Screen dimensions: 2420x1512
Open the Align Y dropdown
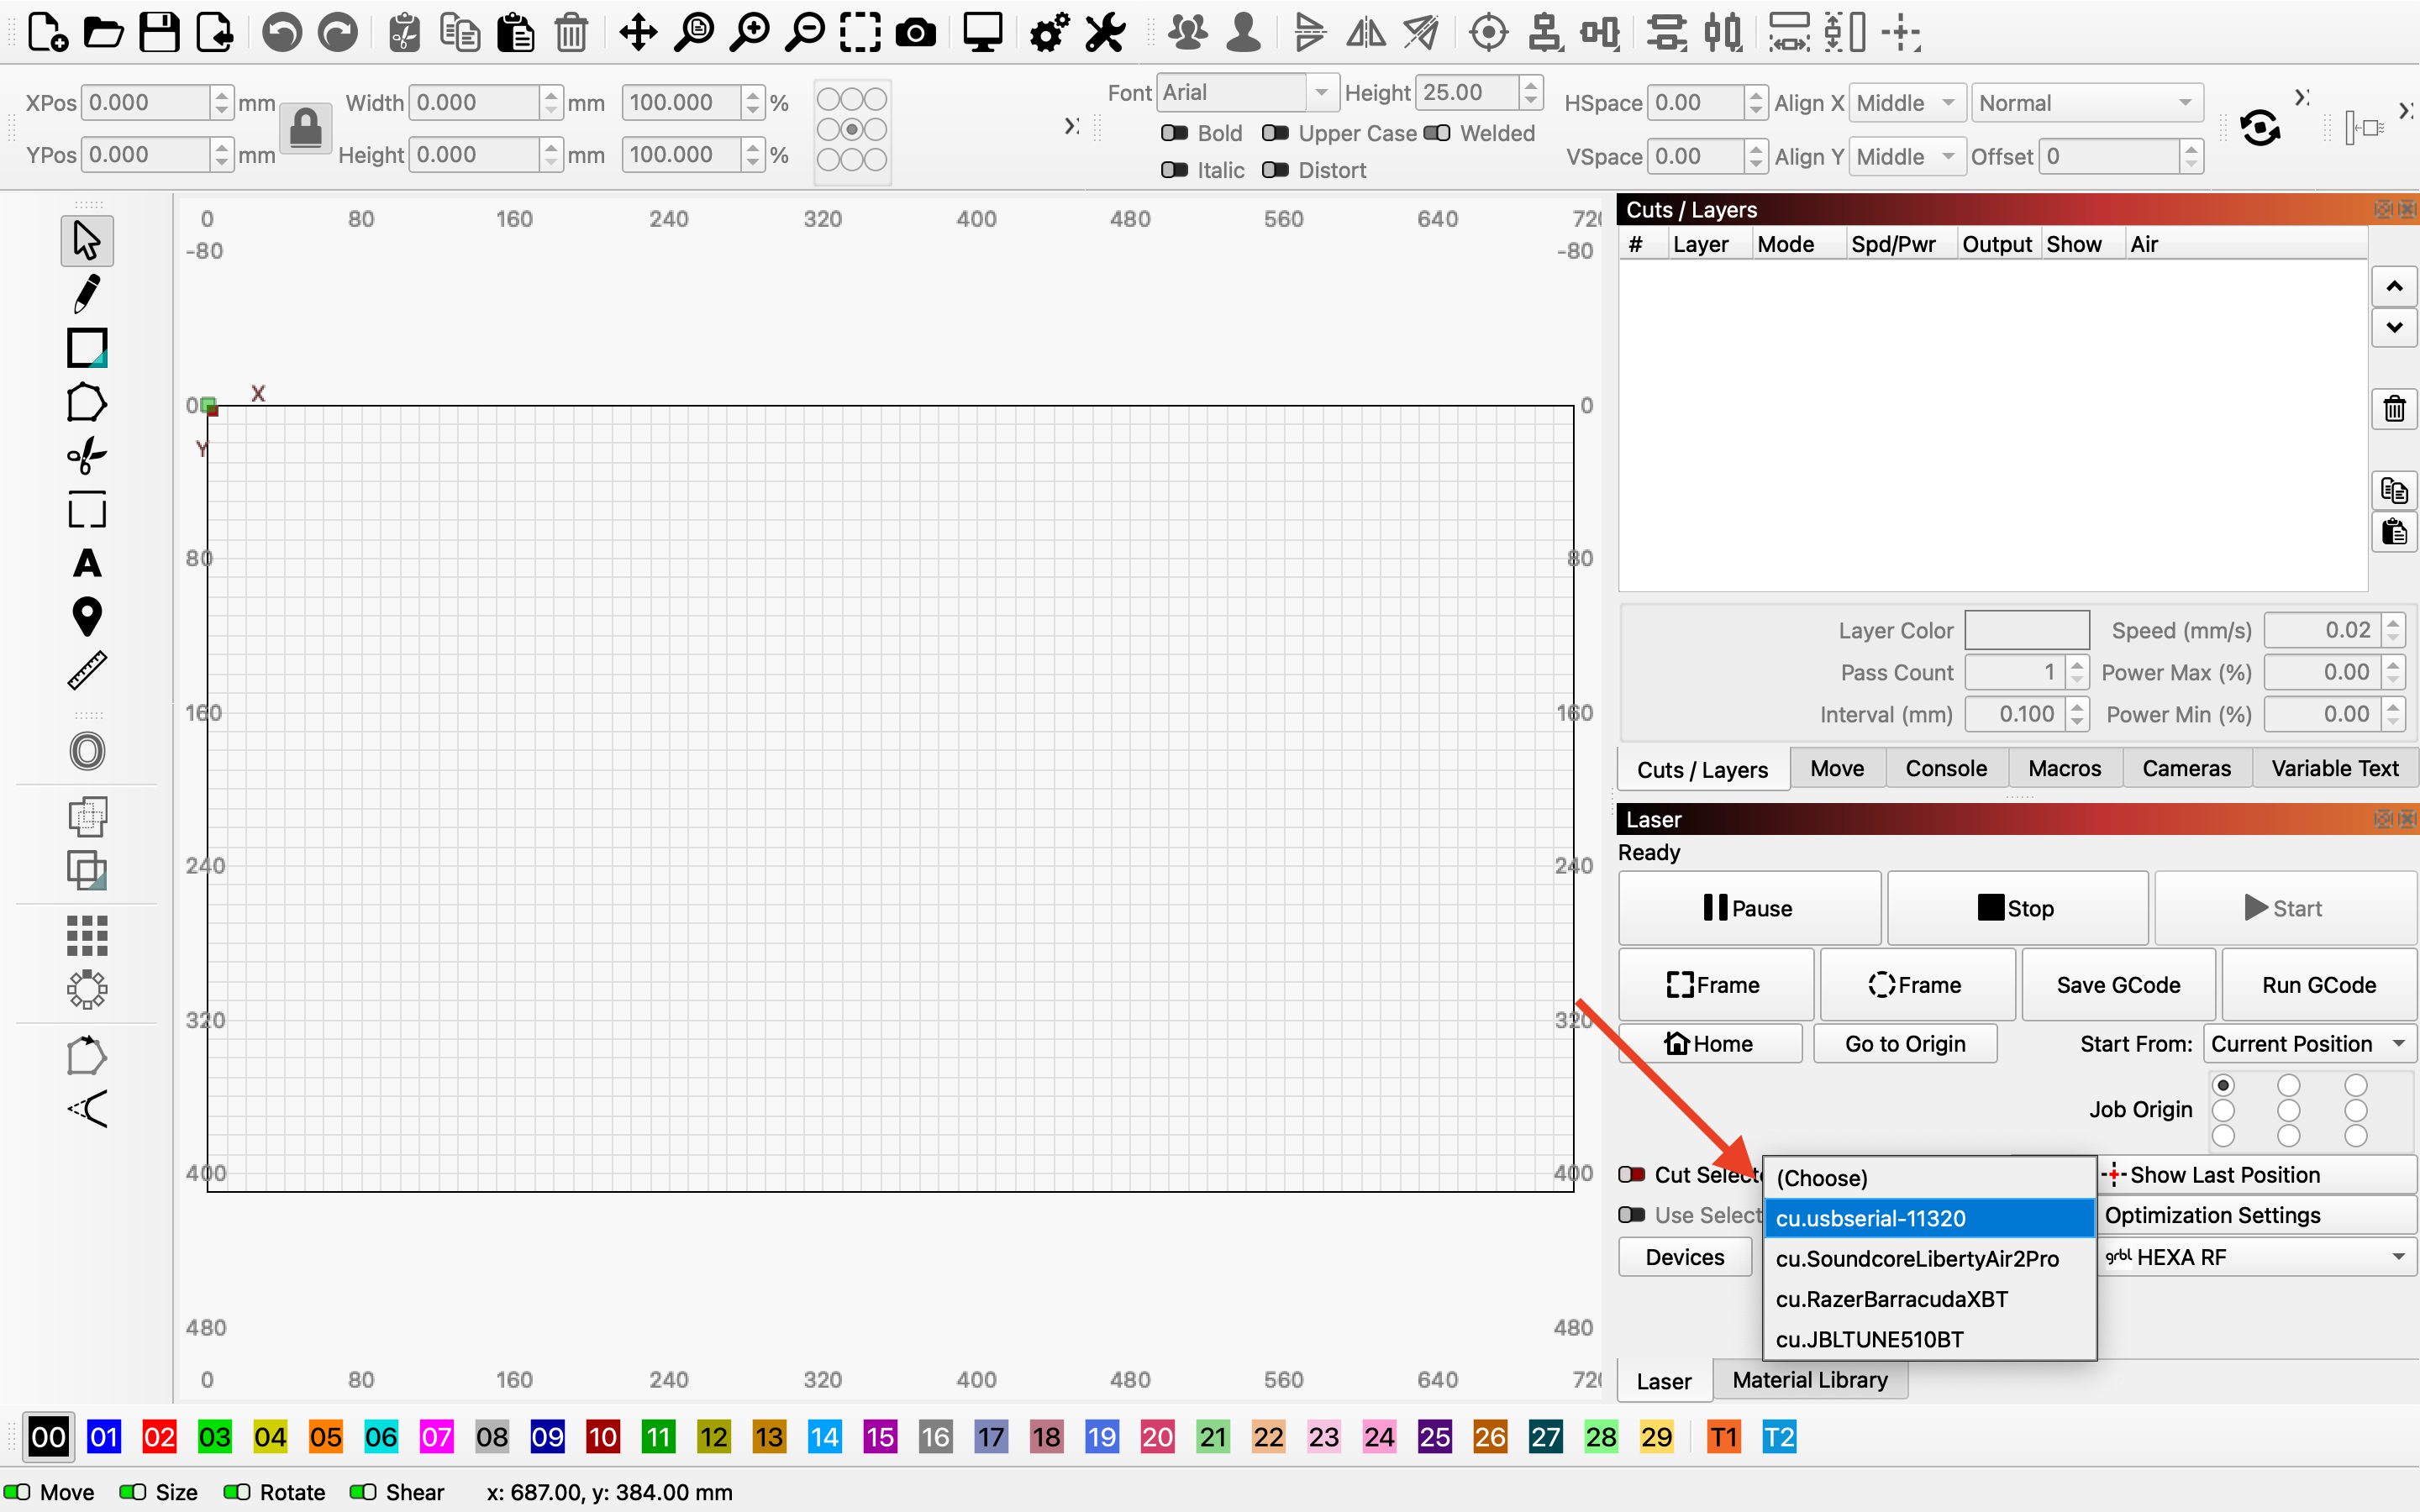click(1907, 157)
